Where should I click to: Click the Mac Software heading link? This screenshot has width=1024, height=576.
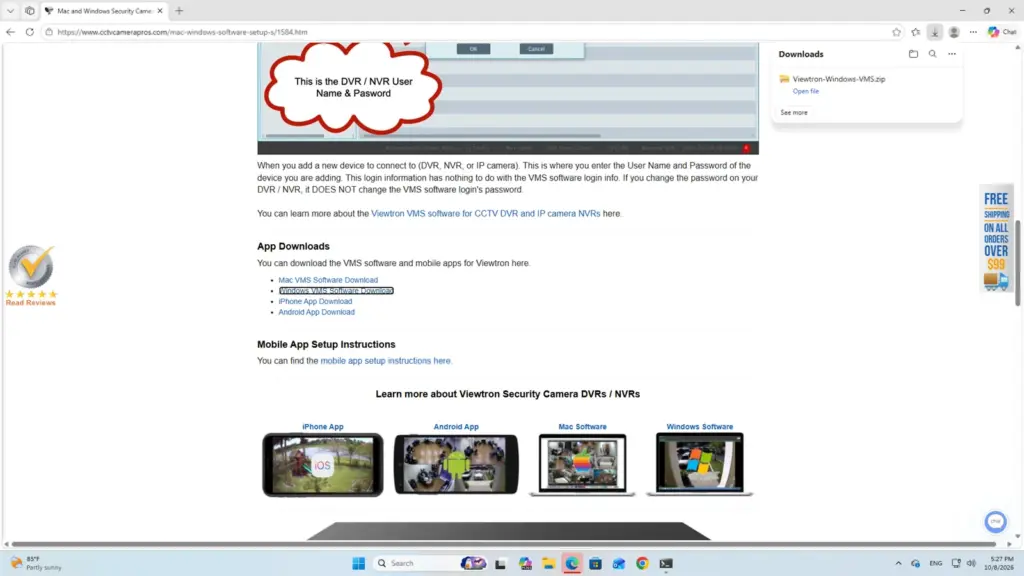click(582, 426)
